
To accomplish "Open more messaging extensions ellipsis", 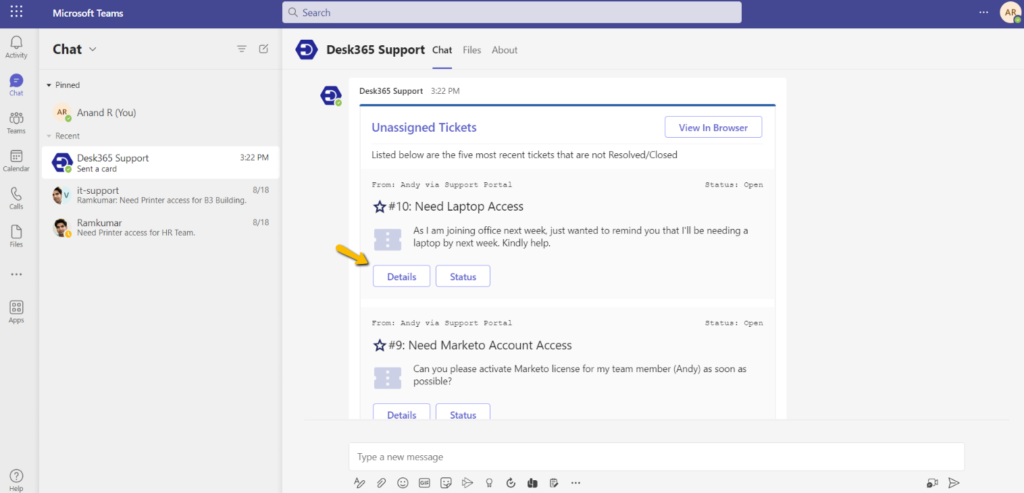I will coord(575,483).
